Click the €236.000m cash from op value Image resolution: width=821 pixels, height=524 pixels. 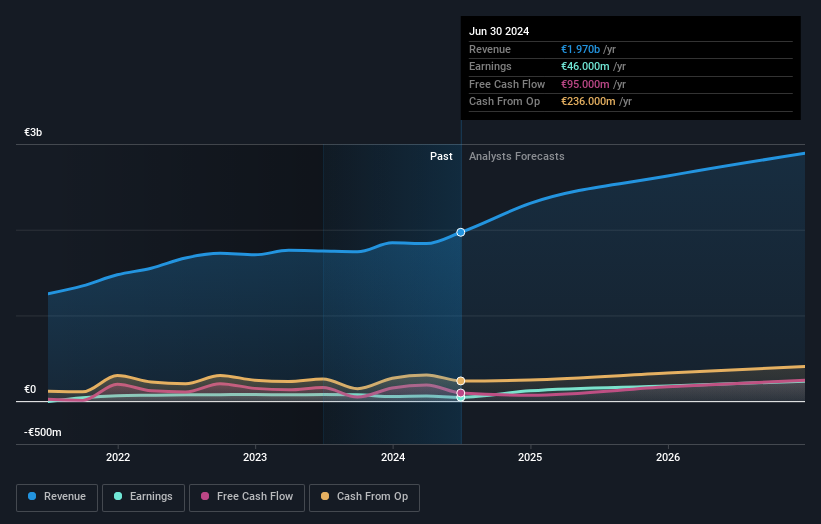588,102
